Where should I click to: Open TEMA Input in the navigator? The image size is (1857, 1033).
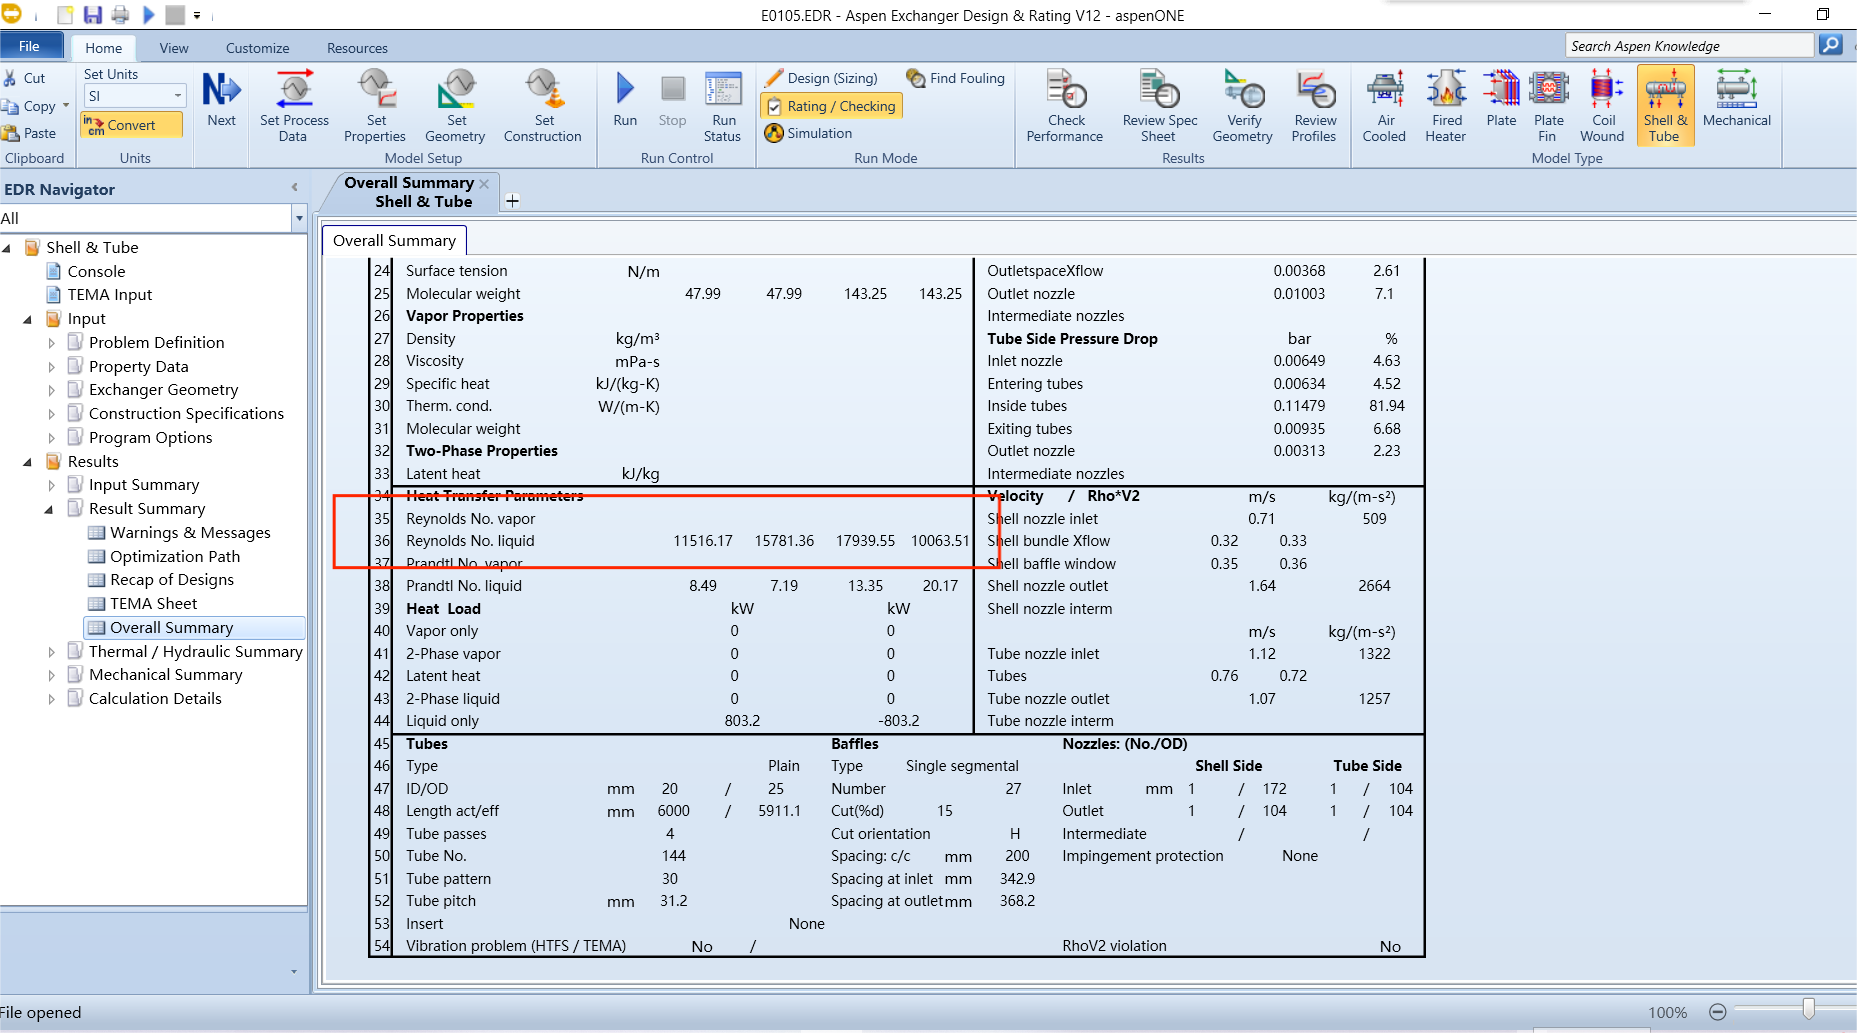pos(110,295)
